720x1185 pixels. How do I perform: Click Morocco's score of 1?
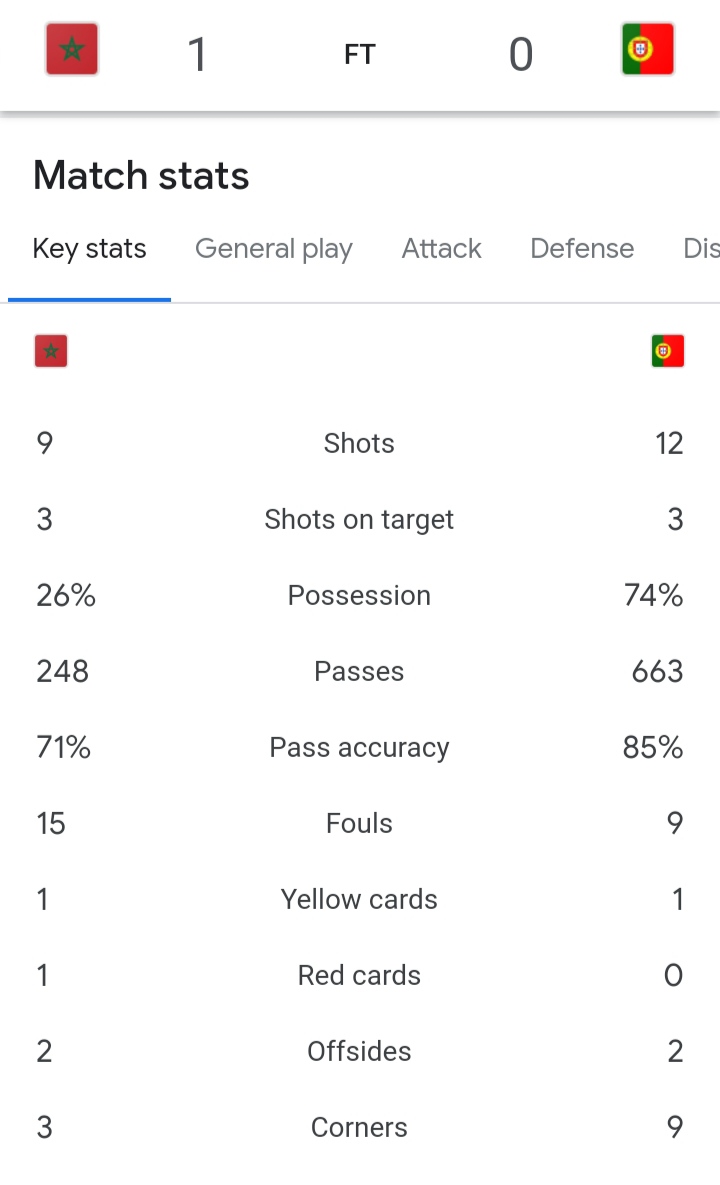pyautogui.click(x=197, y=54)
